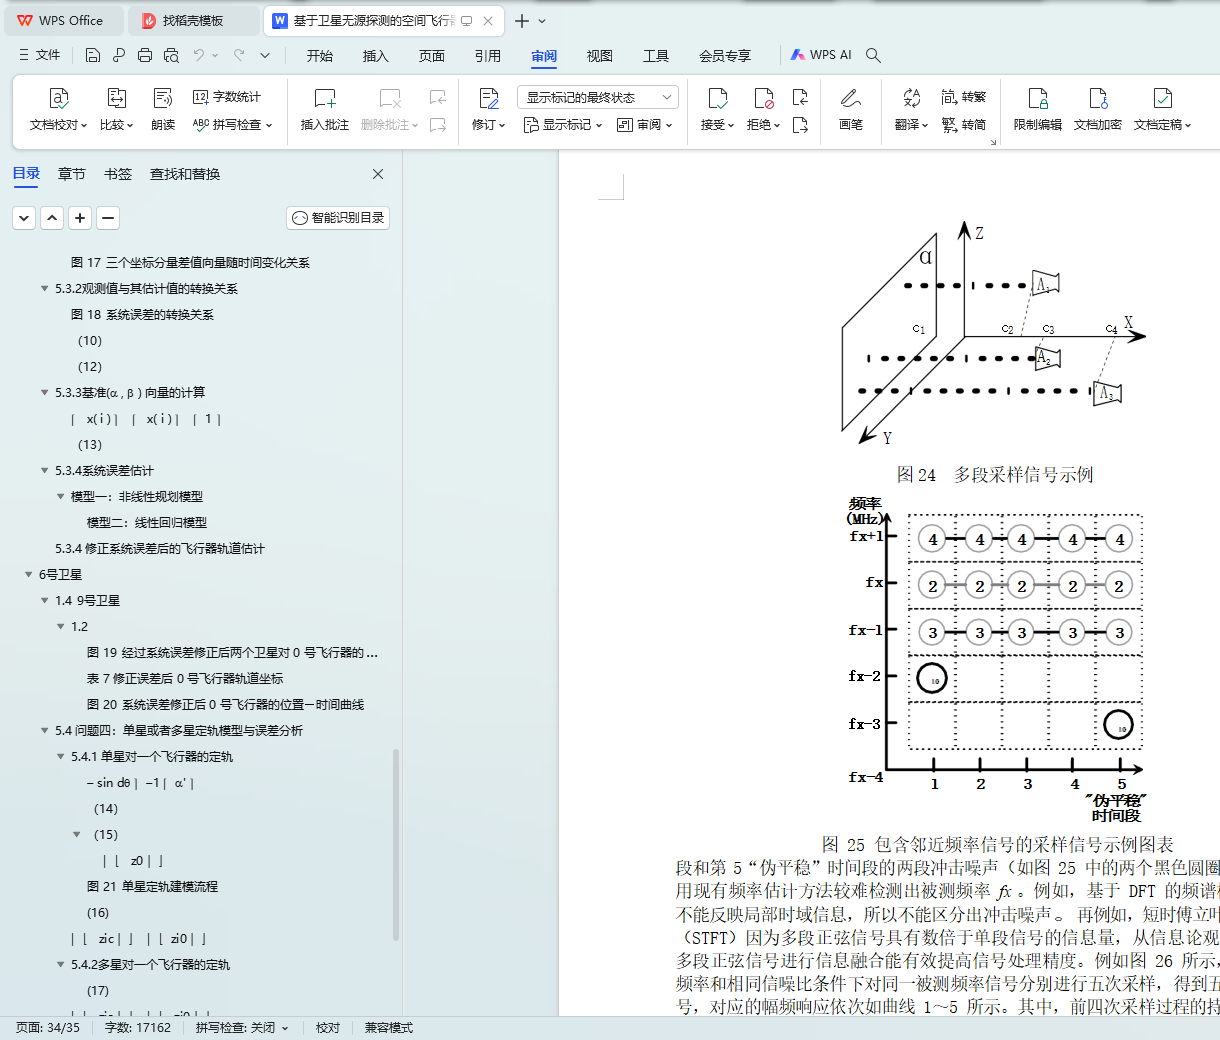Go to previous revision icon
This screenshot has height=1040, width=1220.
click(x=800, y=97)
